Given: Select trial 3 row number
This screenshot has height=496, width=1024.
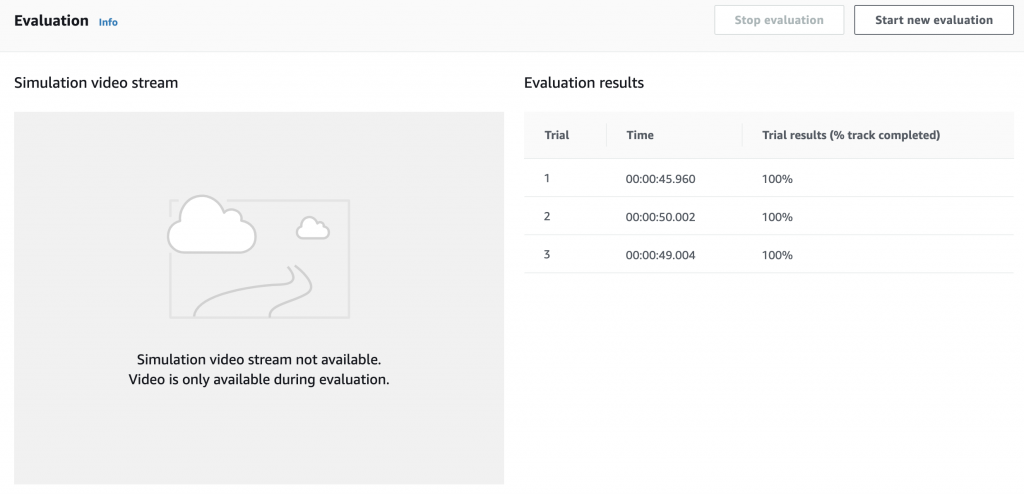Looking at the screenshot, I should click(x=547, y=254).
